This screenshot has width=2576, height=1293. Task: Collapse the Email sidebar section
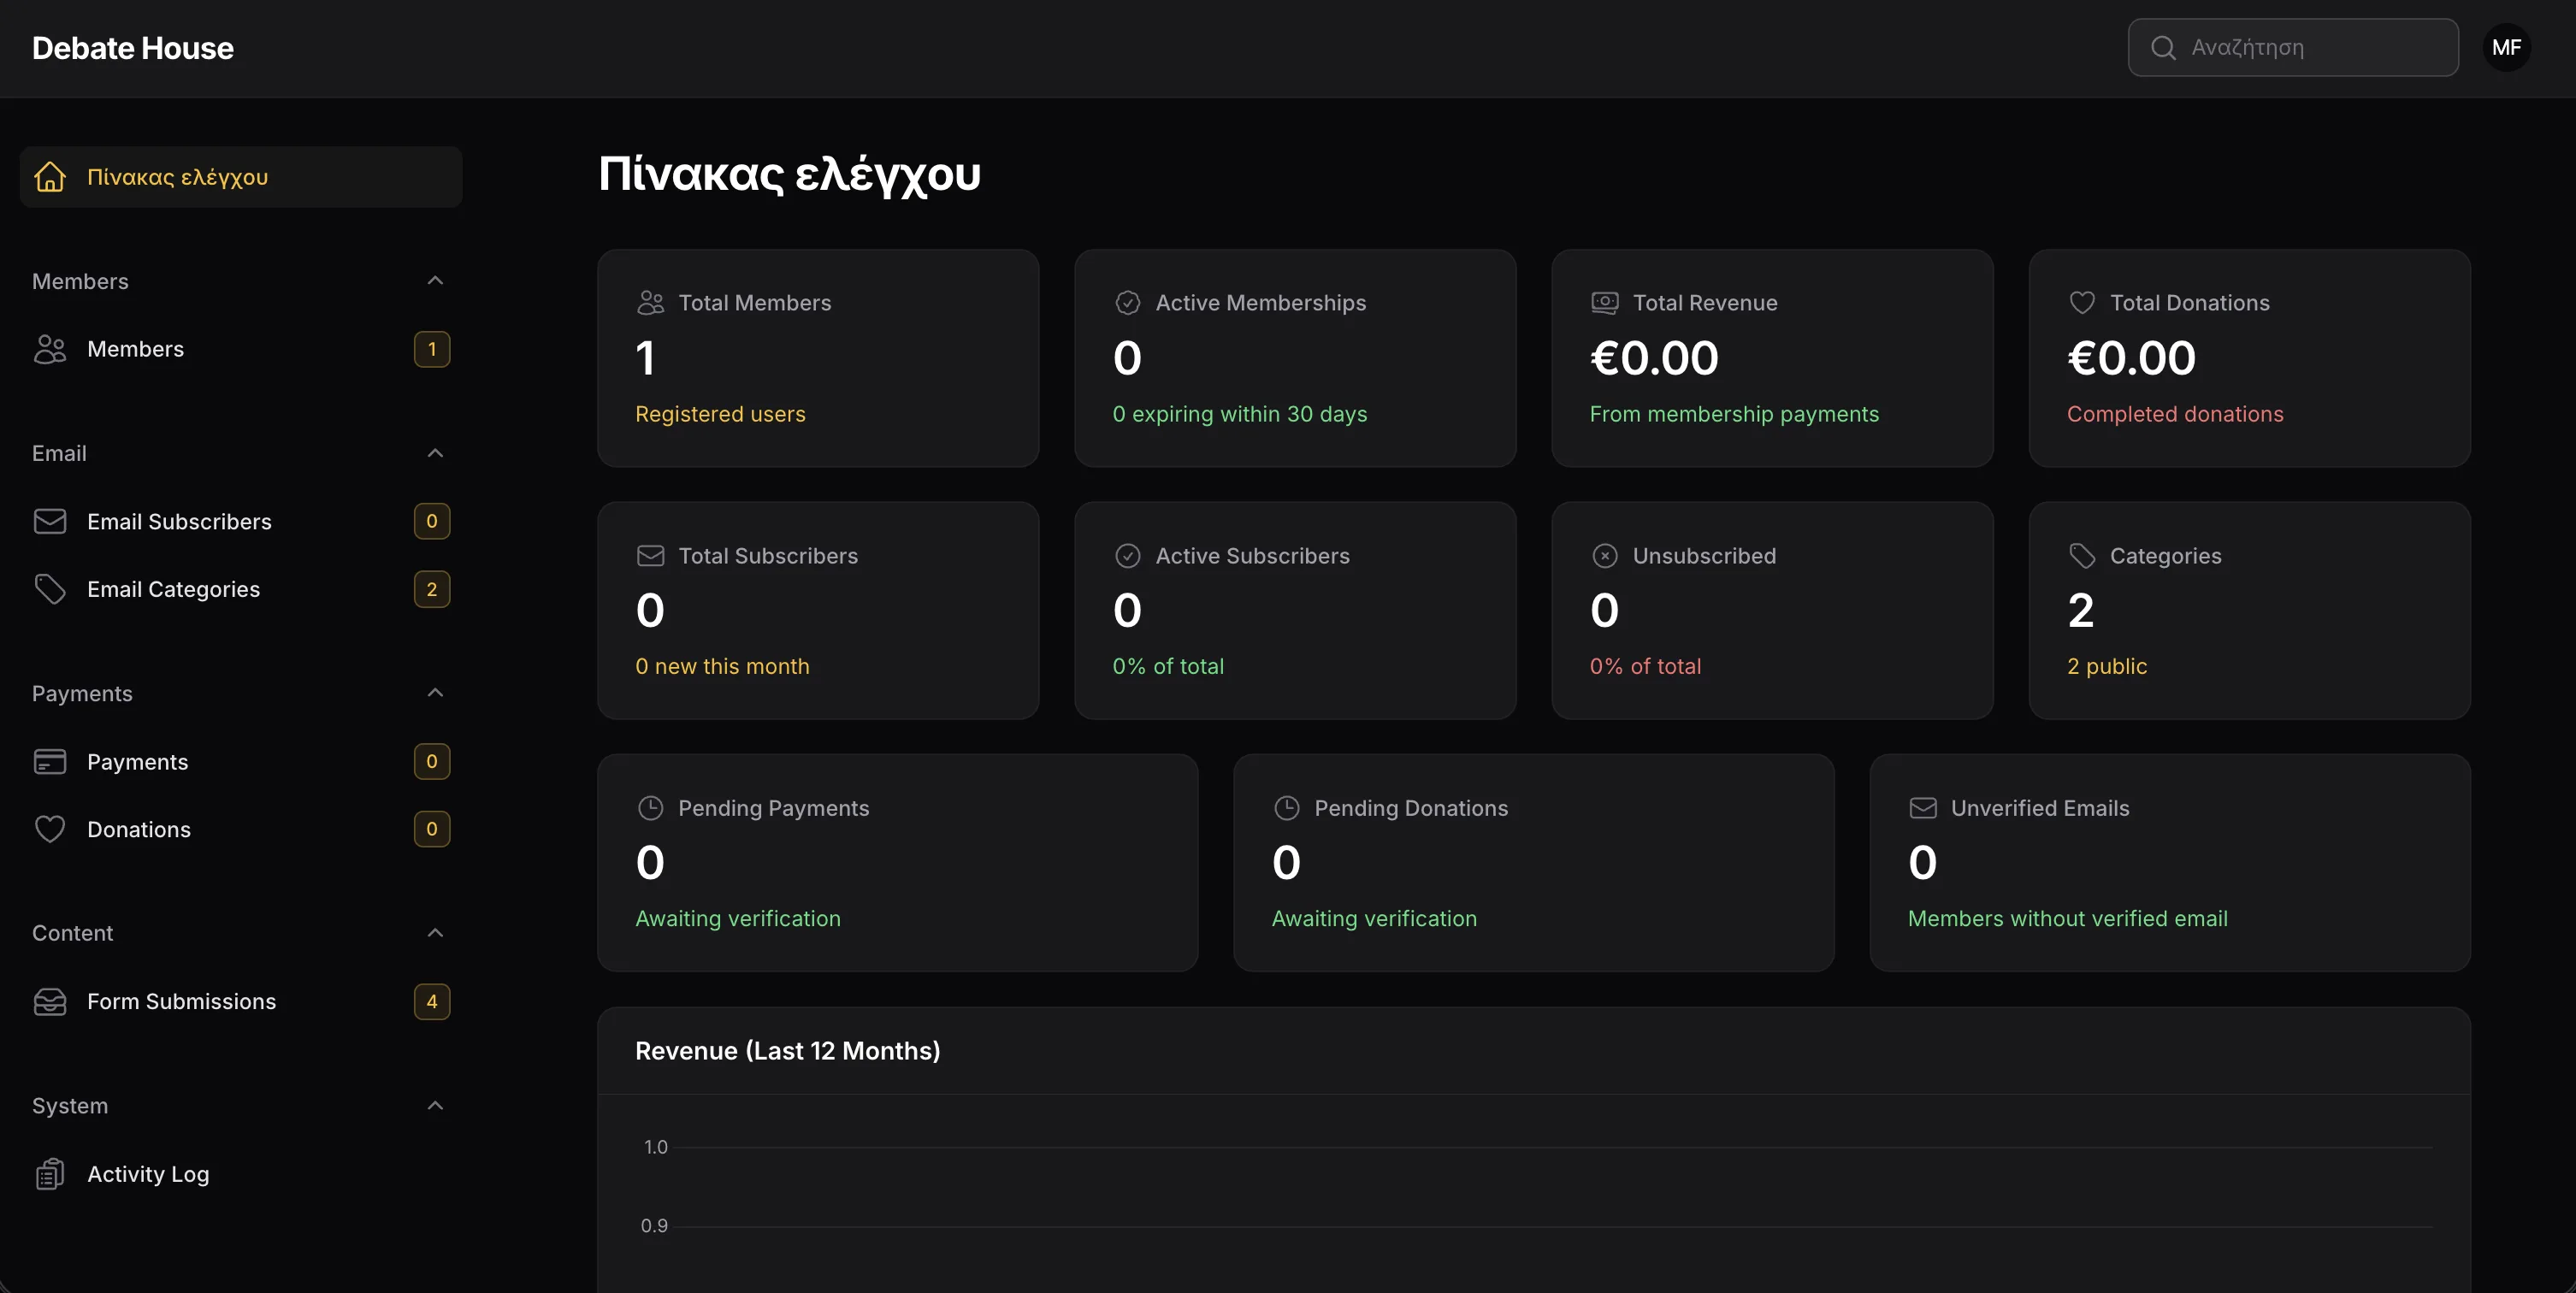click(x=435, y=453)
